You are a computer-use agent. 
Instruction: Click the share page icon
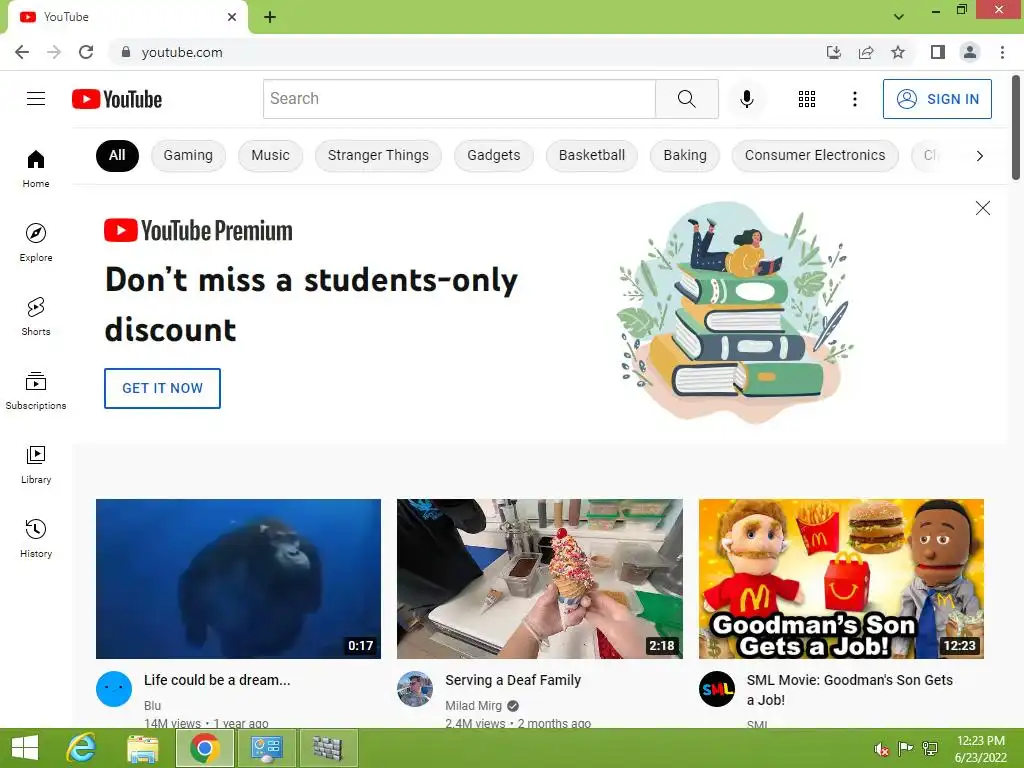coord(866,52)
